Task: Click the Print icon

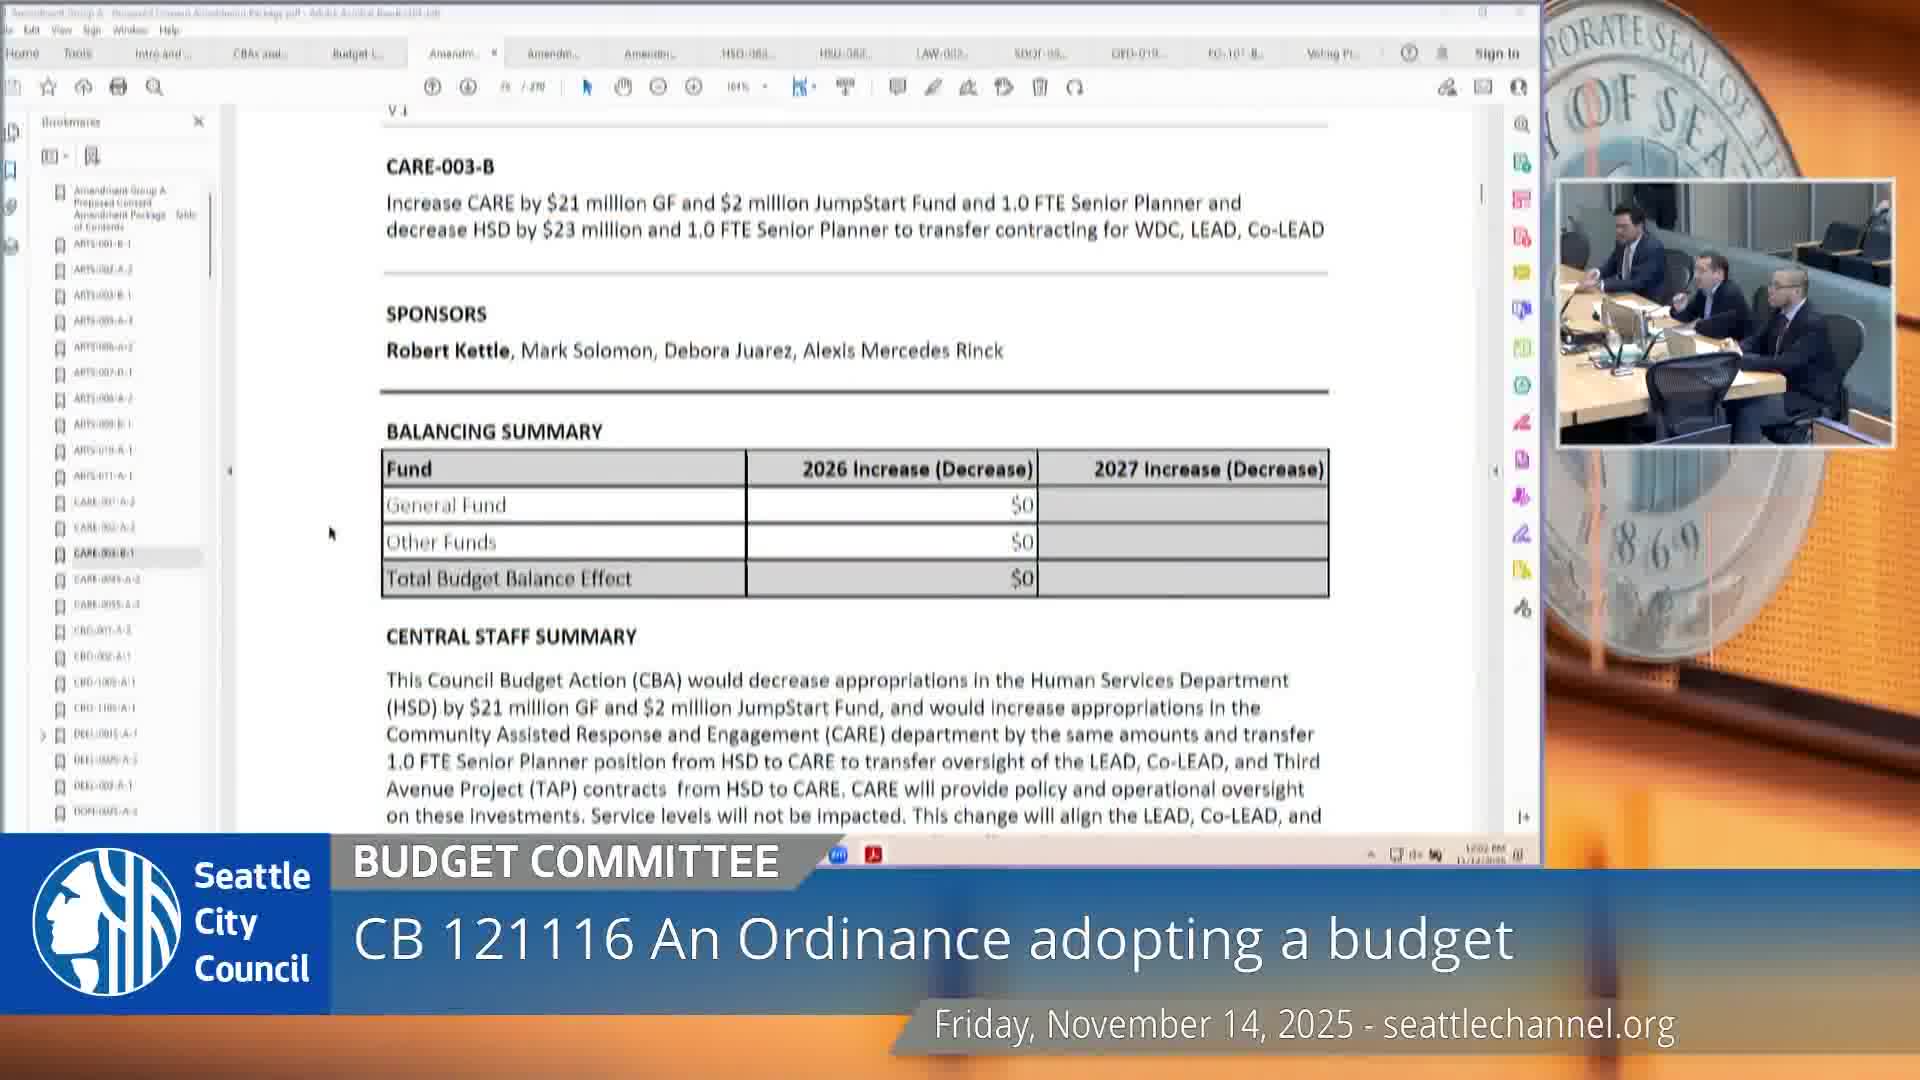Action: [119, 88]
